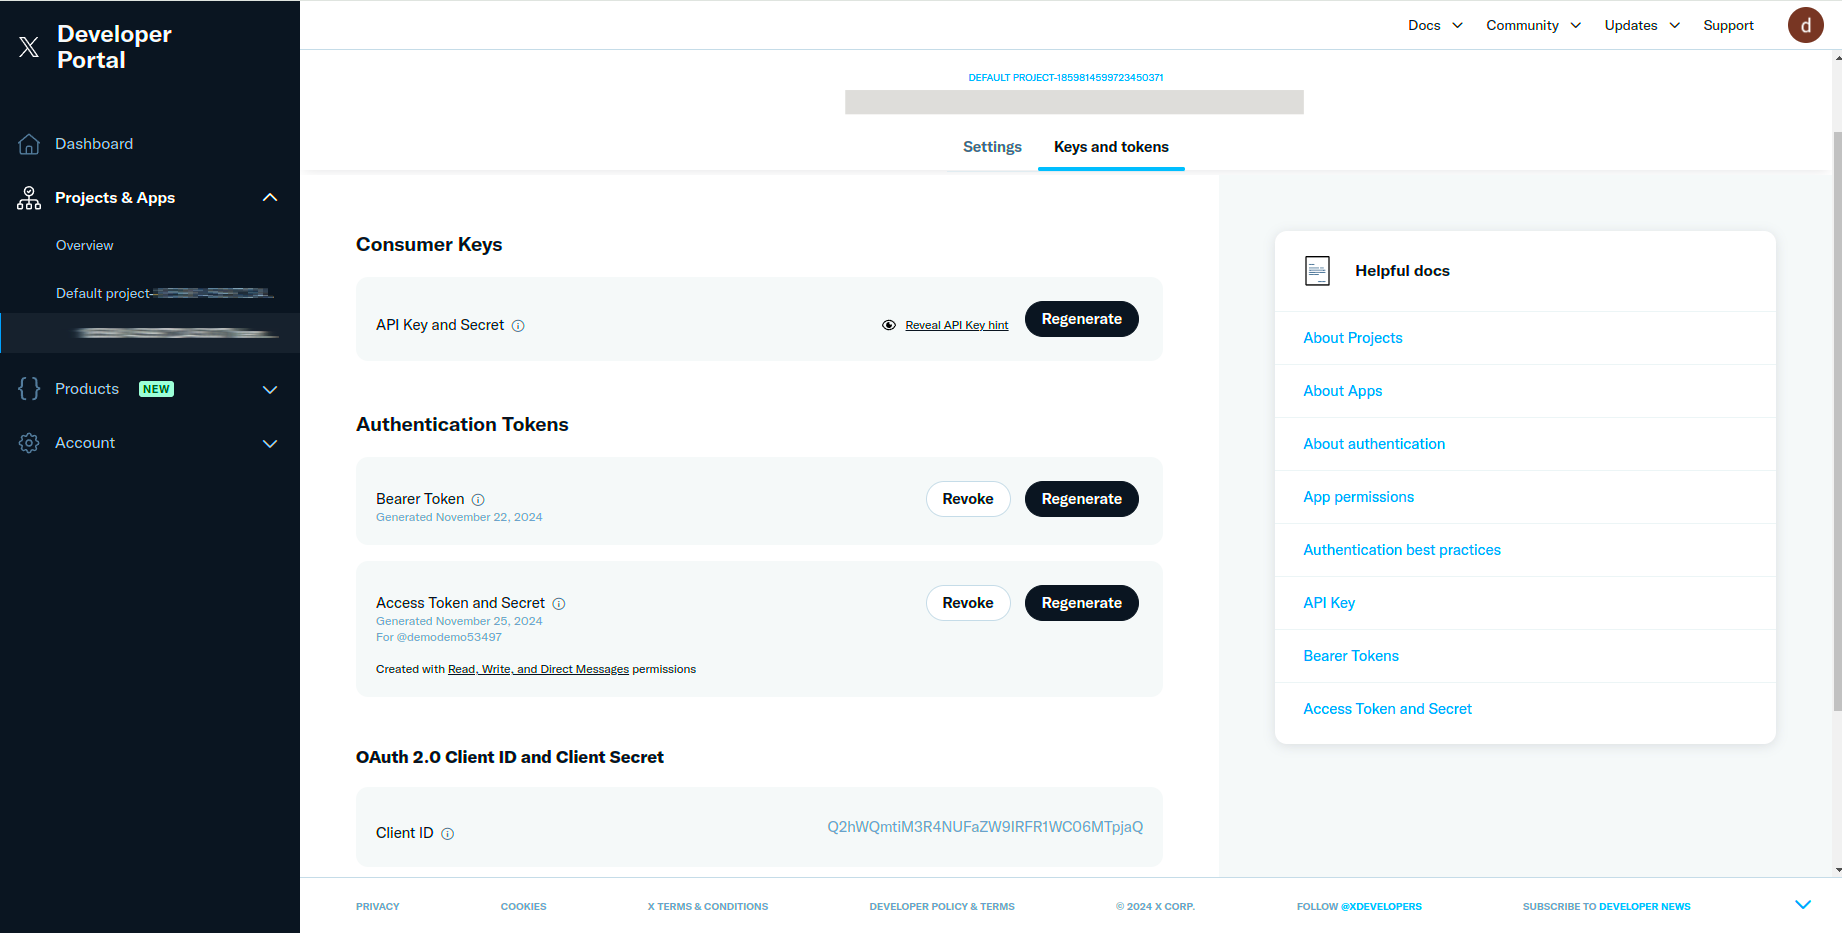This screenshot has height=933, width=1842.
Task: Click info icon next to Client ID
Action: [x=448, y=834]
